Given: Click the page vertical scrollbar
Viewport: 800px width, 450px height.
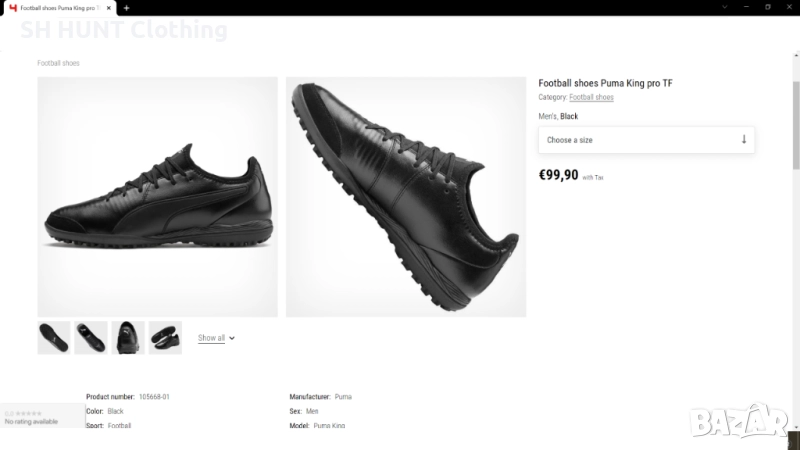Looking at the screenshot, I should [796, 130].
